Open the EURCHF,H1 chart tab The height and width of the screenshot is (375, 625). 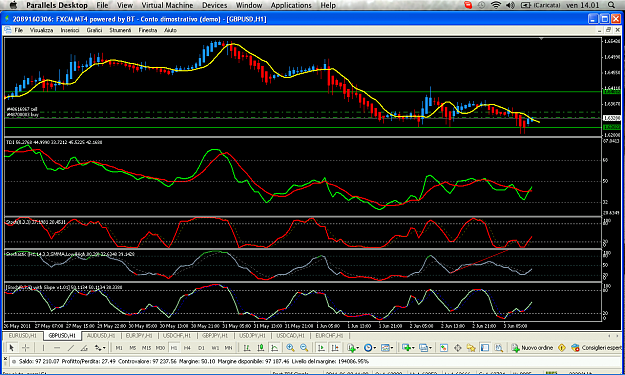(329, 336)
